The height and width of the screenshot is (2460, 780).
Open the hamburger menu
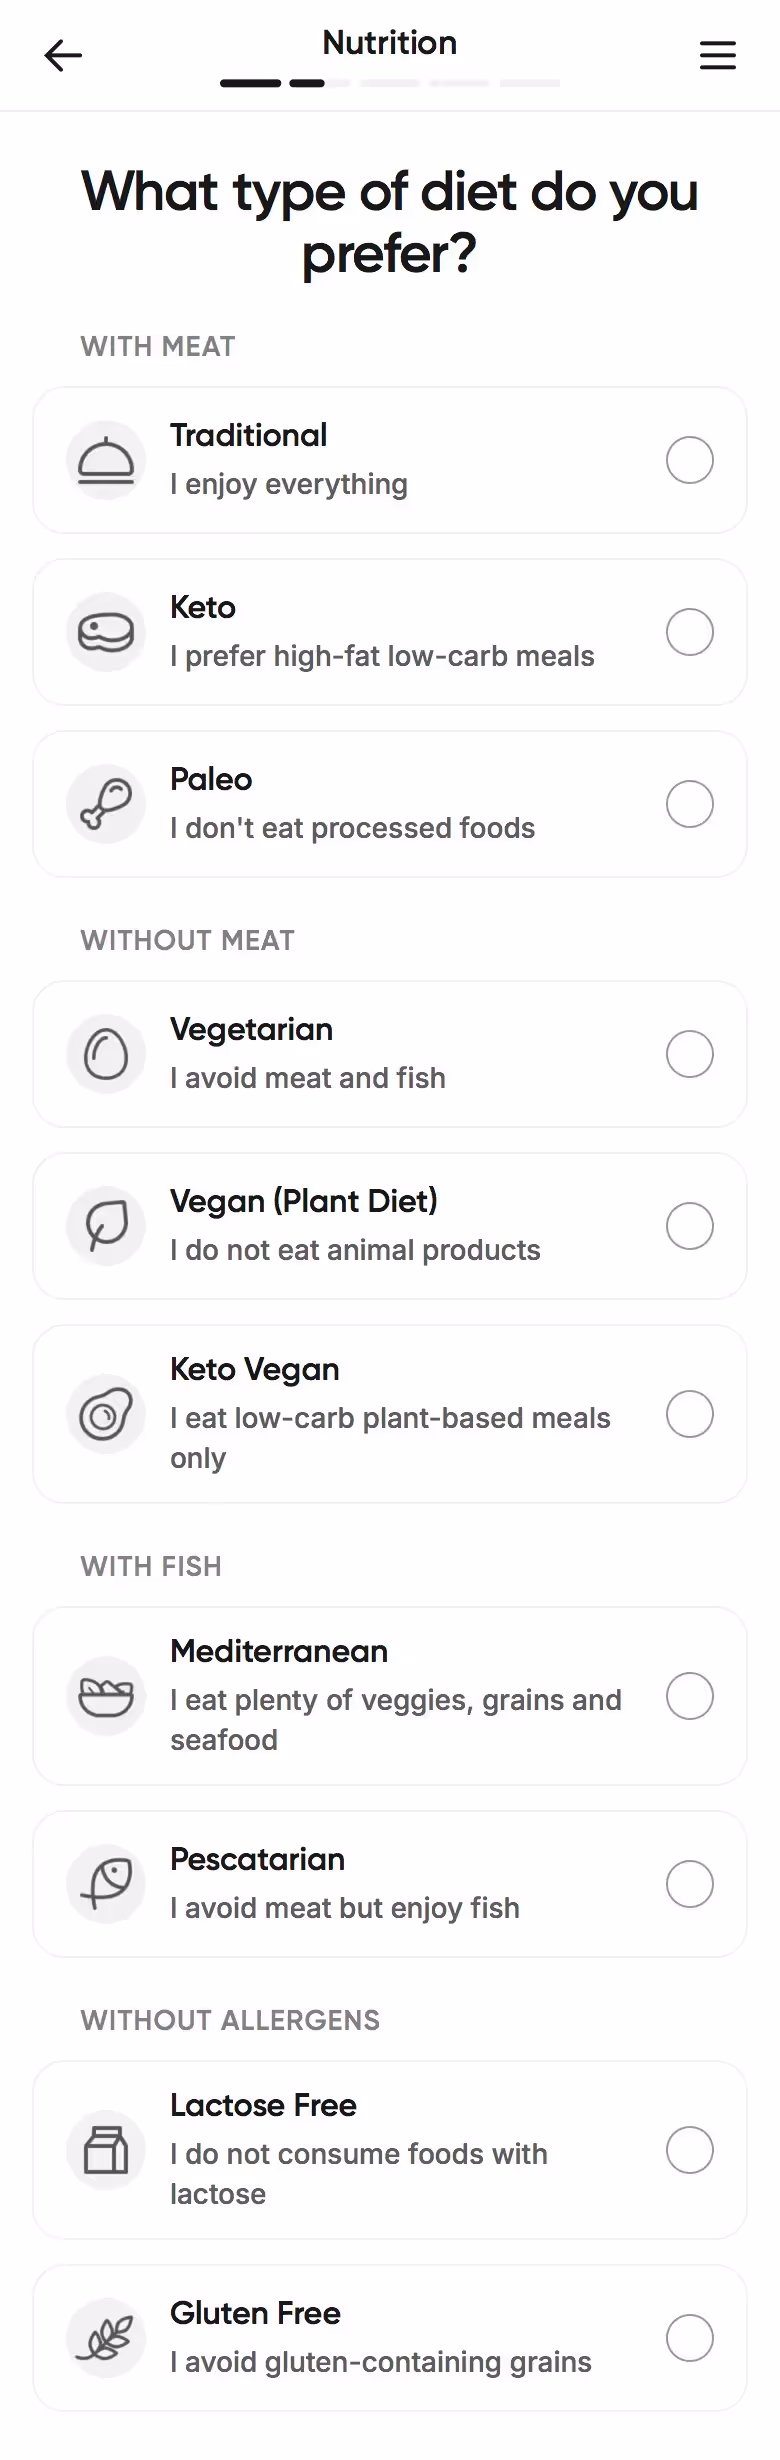click(717, 56)
